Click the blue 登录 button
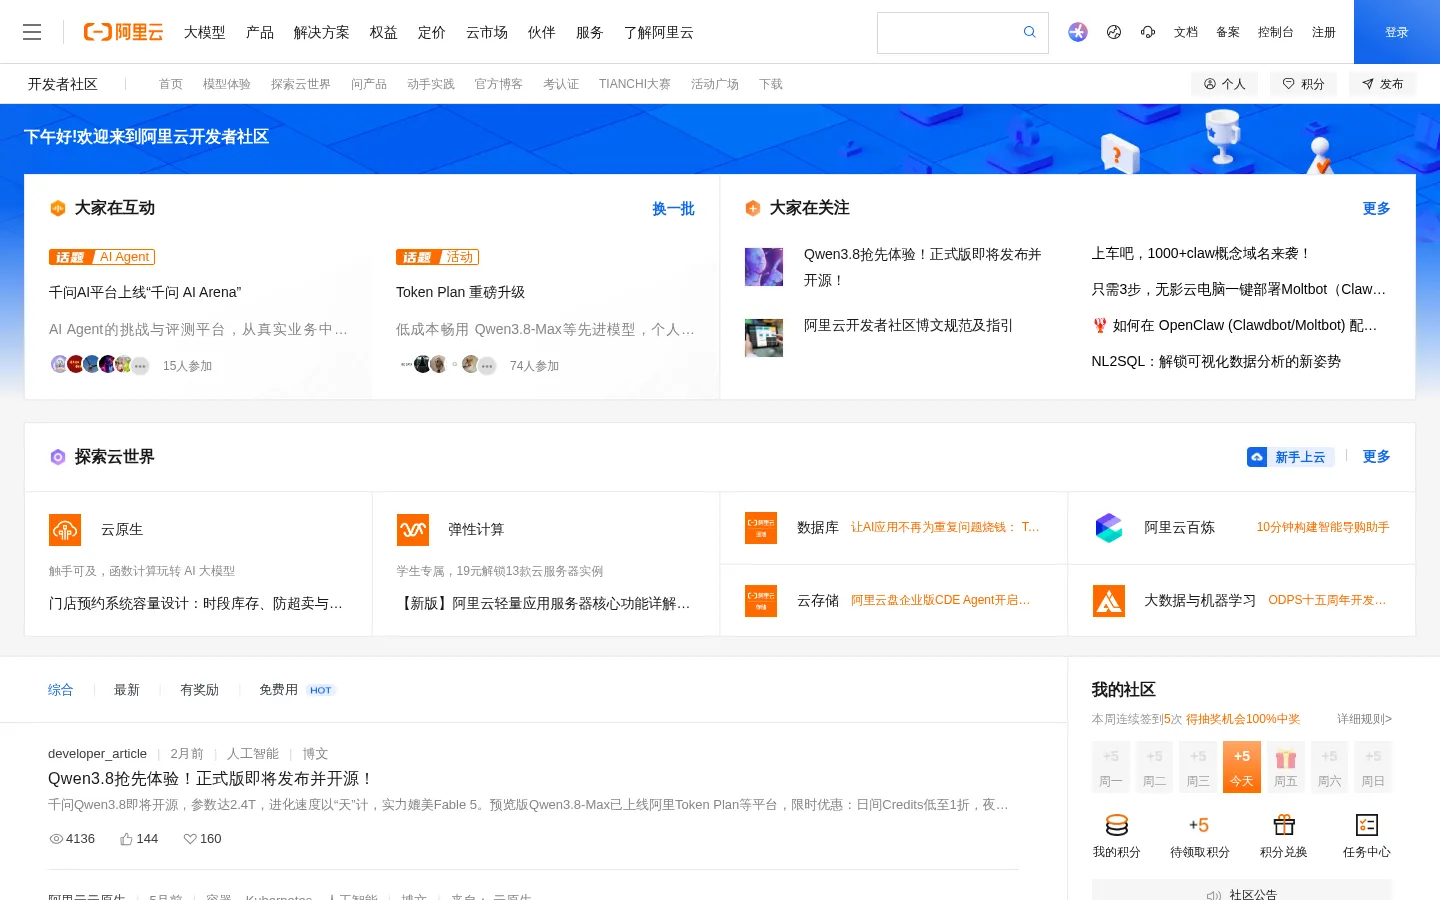The height and width of the screenshot is (900, 1440). point(1397,32)
